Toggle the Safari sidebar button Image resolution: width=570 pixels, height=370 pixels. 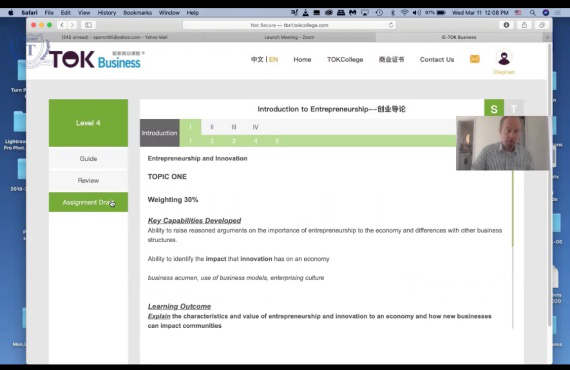(88, 25)
